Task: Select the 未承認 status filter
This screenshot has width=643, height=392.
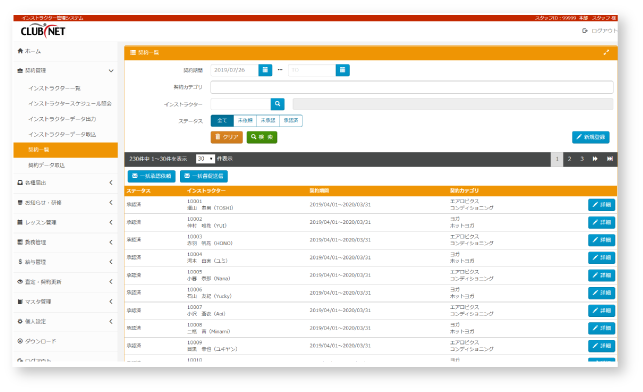Action: coord(268,121)
